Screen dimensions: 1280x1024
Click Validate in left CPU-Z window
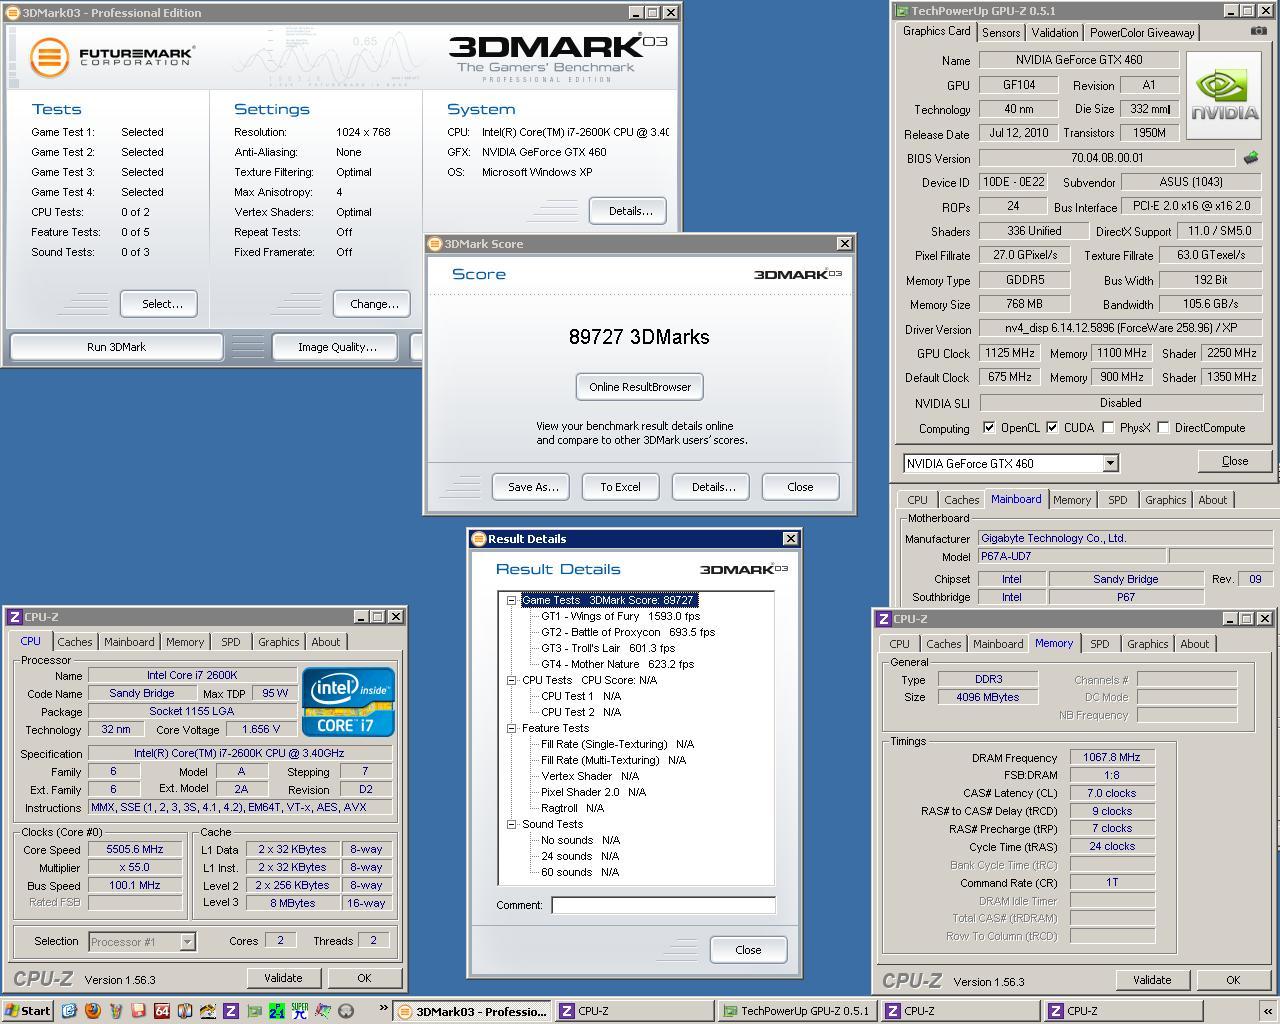(283, 978)
